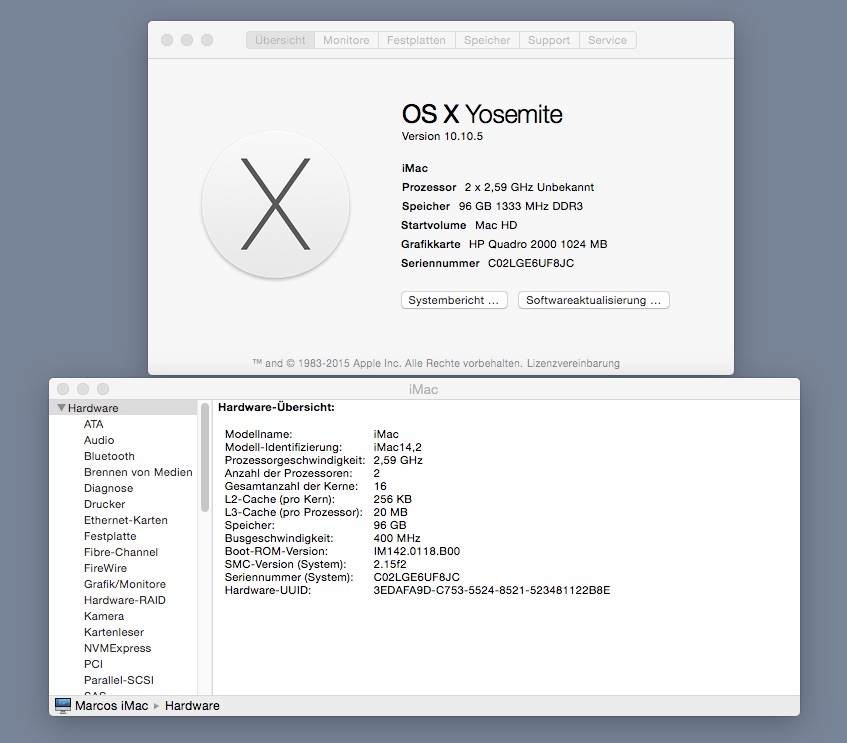
Task: Select Diagnose in the sidebar
Action: coord(109,488)
